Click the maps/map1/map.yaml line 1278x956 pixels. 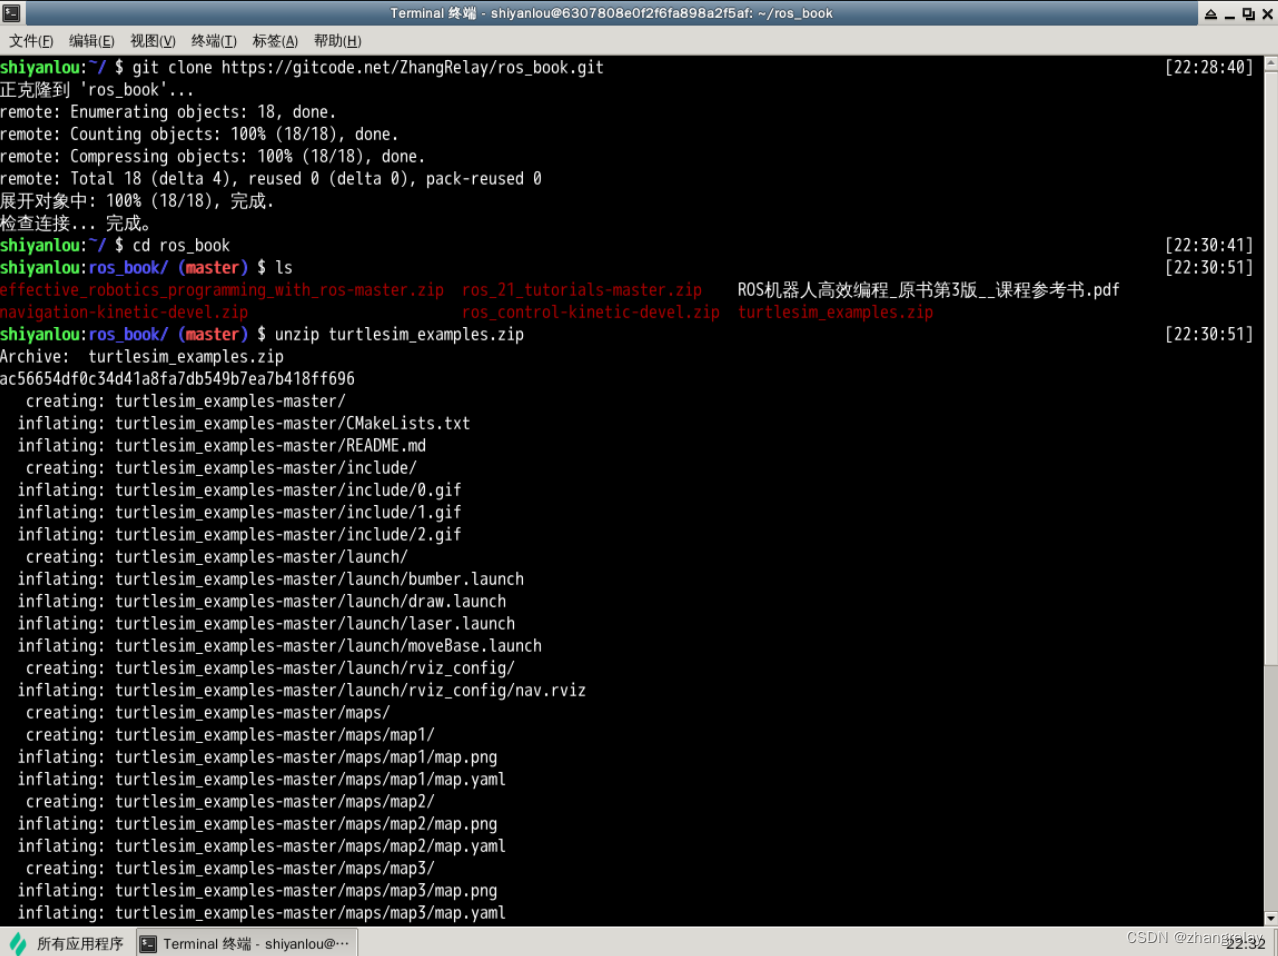[261, 779]
